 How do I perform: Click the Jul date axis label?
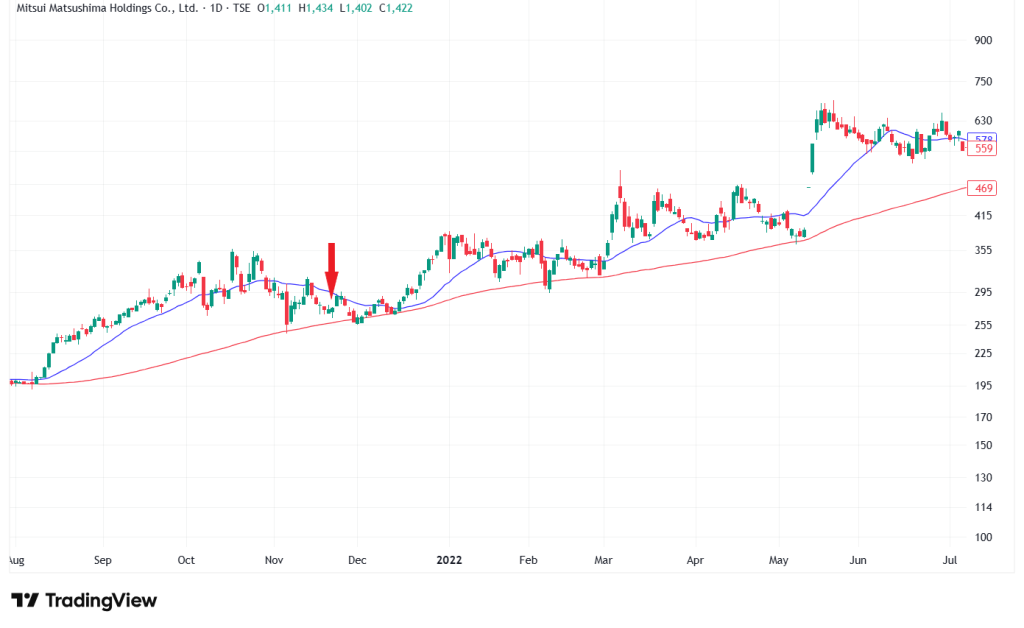tap(950, 560)
